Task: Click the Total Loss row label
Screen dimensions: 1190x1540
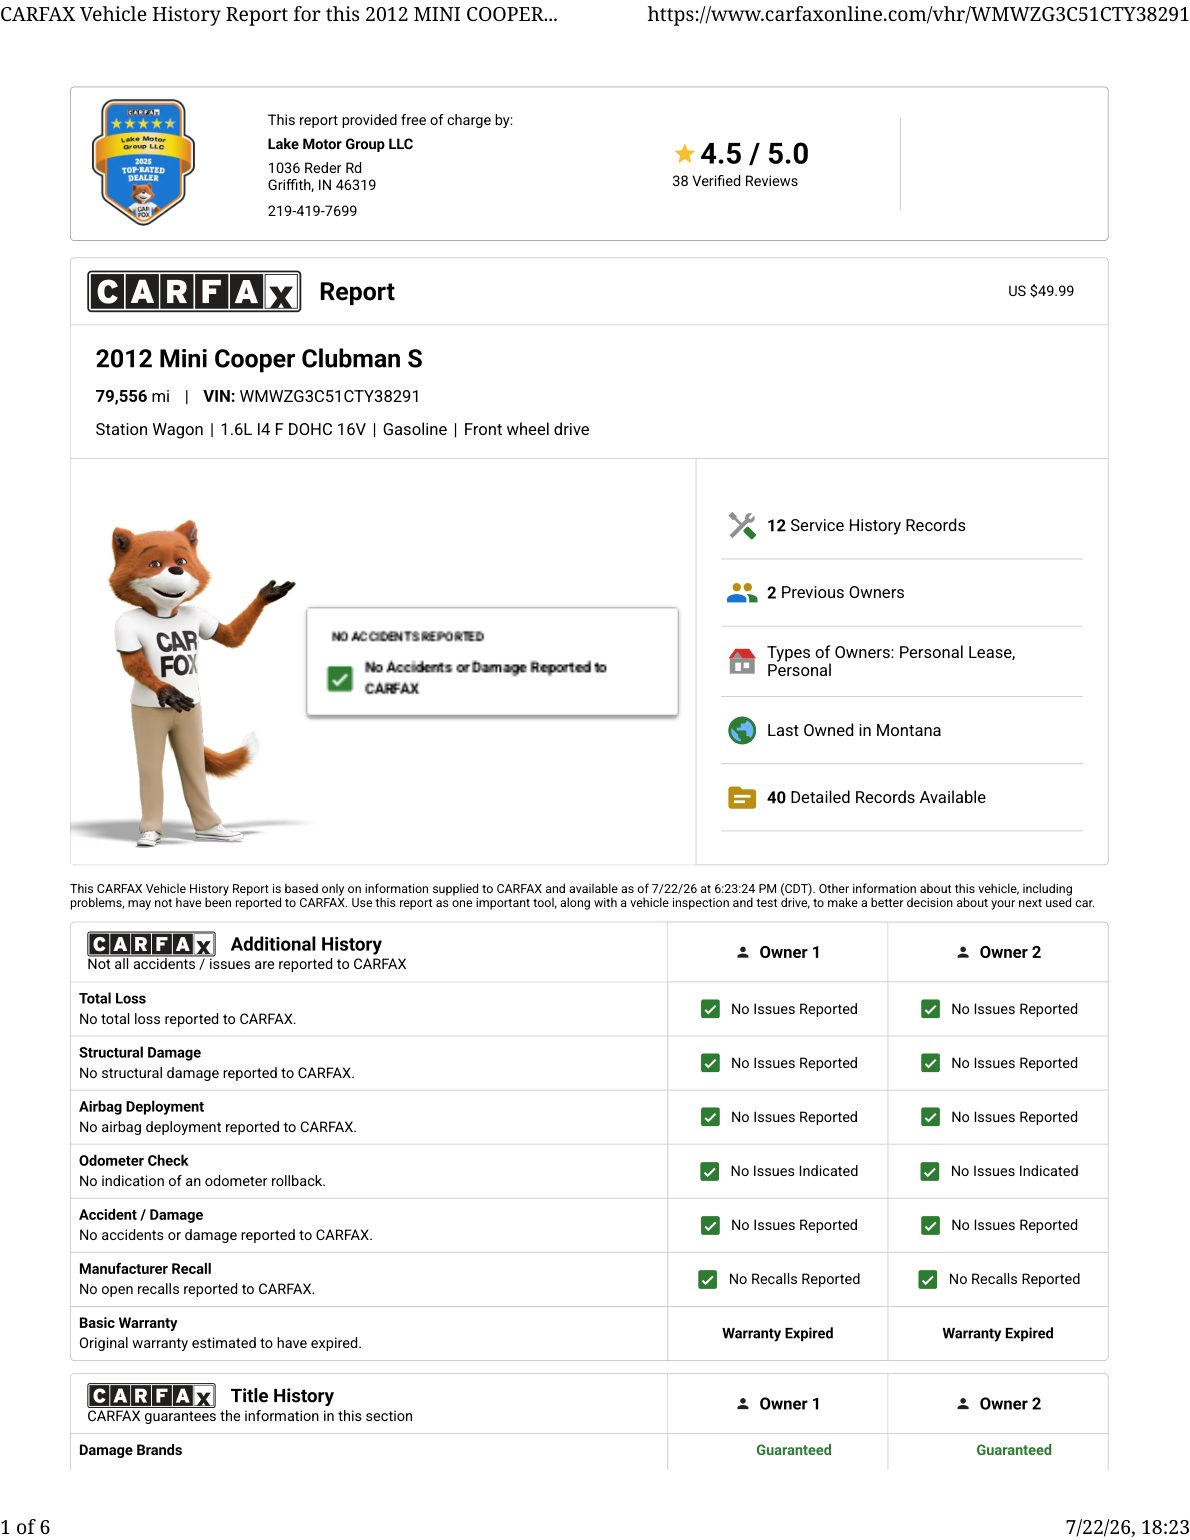Action: [112, 999]
